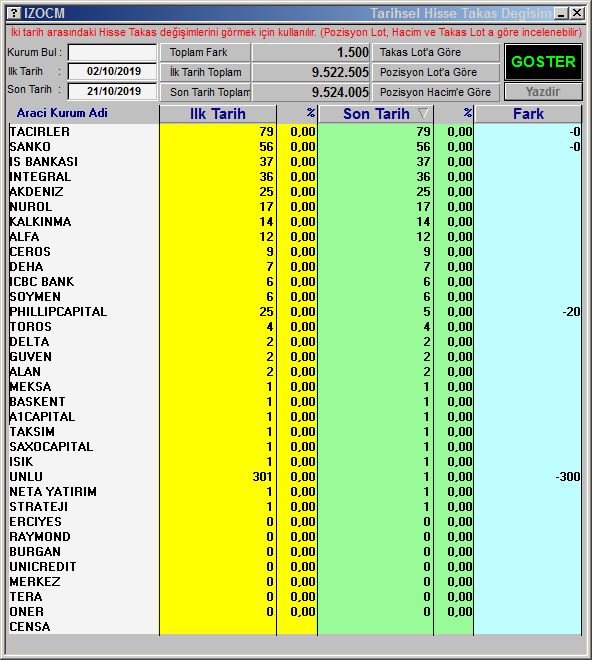Click the Araci Kurum Adi header
The height and width of the screenshot is (660, 592).
tap(62, 113)
